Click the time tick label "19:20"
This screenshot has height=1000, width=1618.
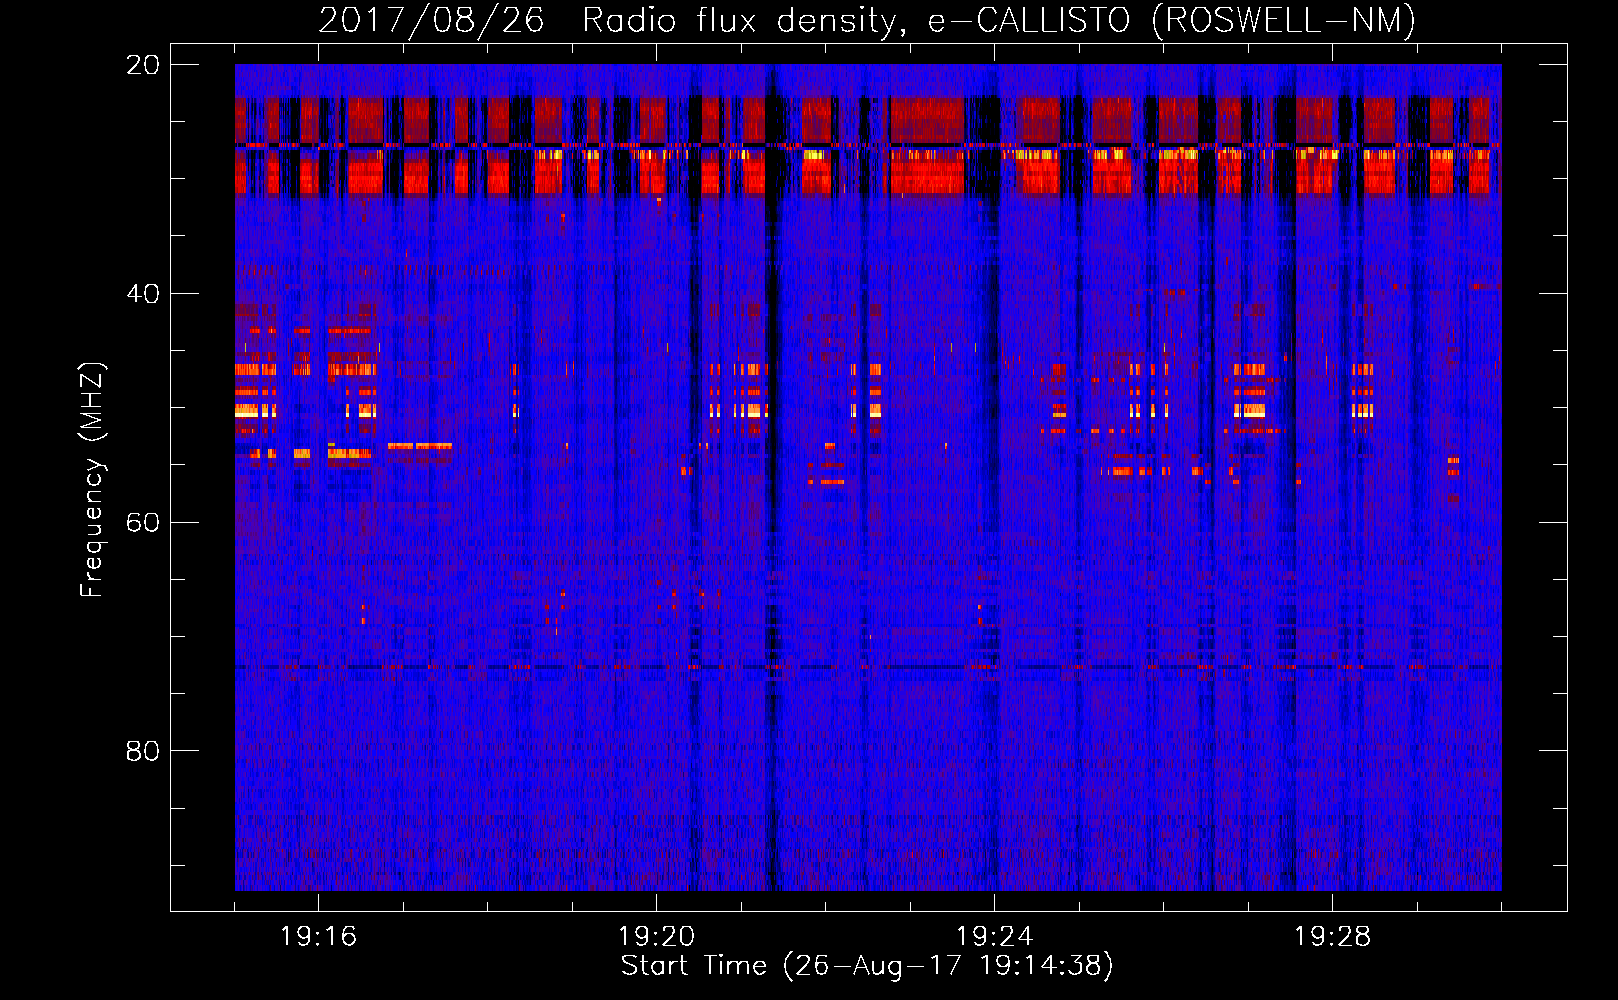coord(656,937)
